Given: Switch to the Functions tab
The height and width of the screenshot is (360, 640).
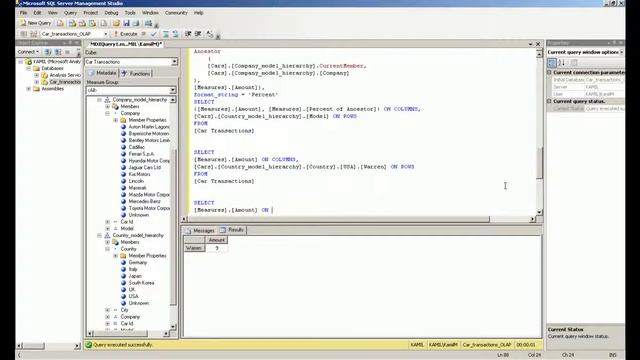Looking at the screenshot, I should tap(136, 73).
